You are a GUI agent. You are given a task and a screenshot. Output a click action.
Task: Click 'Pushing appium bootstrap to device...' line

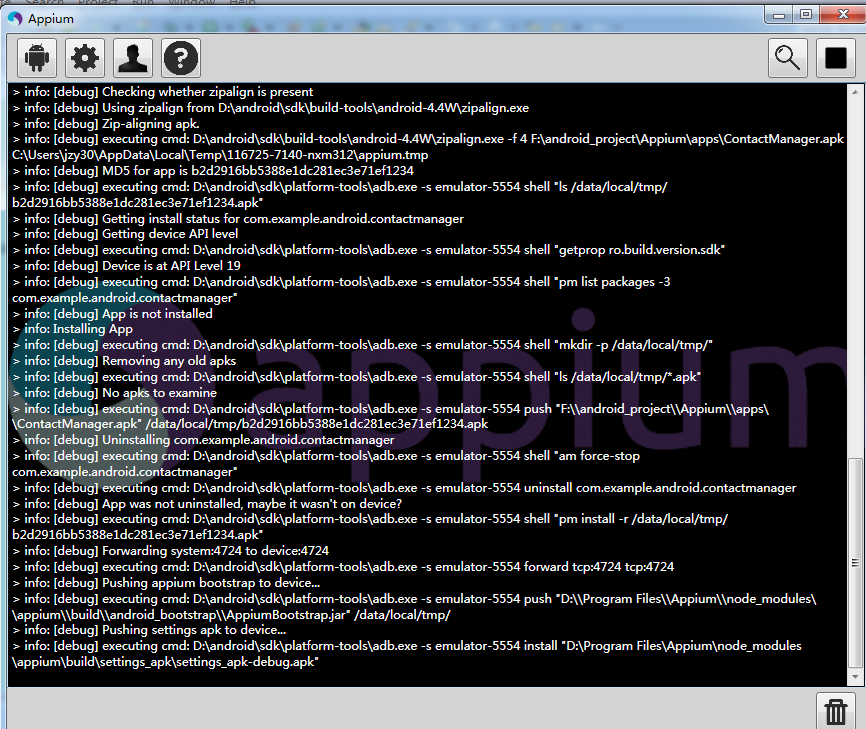166,583
